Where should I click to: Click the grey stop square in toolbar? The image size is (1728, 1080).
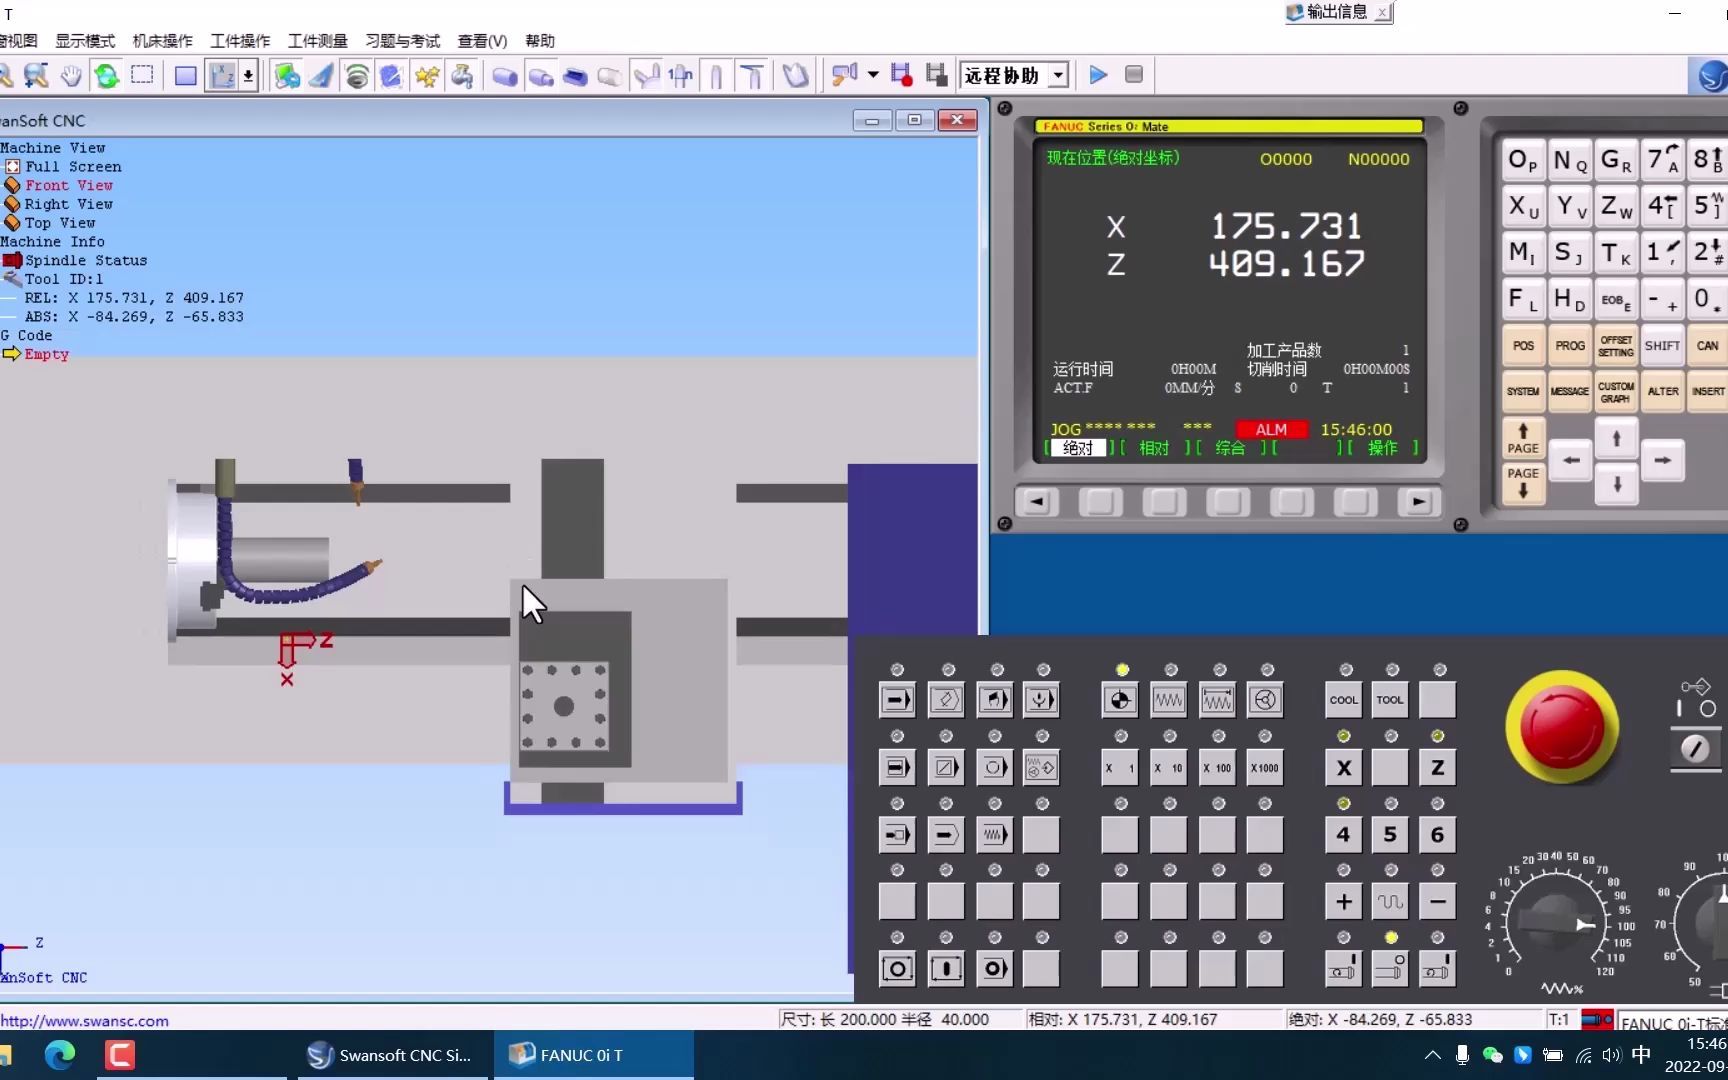[x=1134, y=75]
